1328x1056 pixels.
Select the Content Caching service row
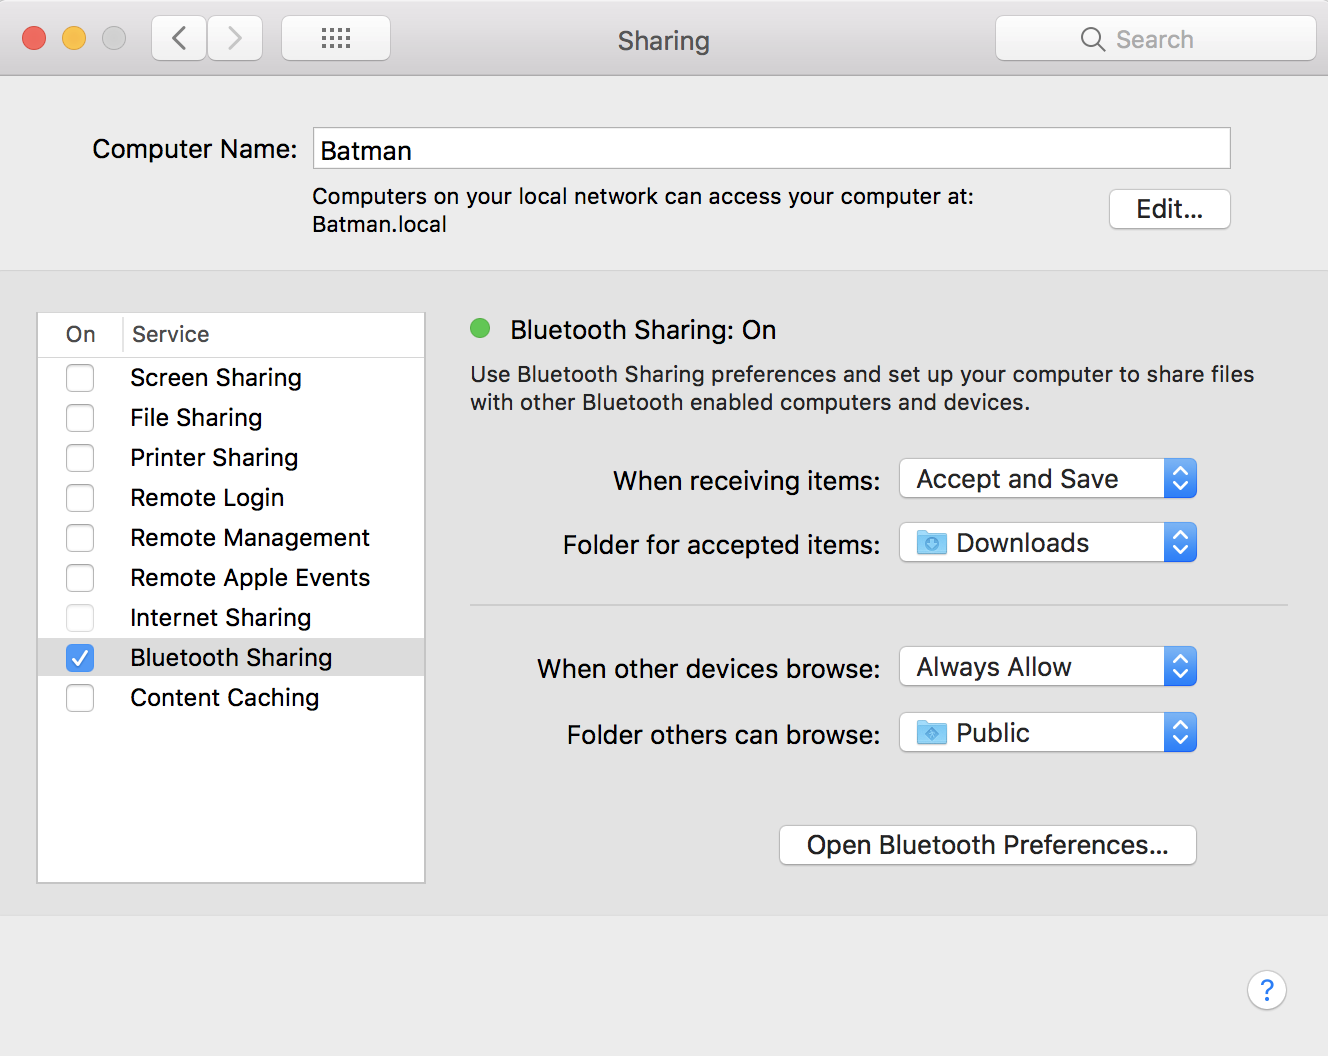(x=231, y=698)
